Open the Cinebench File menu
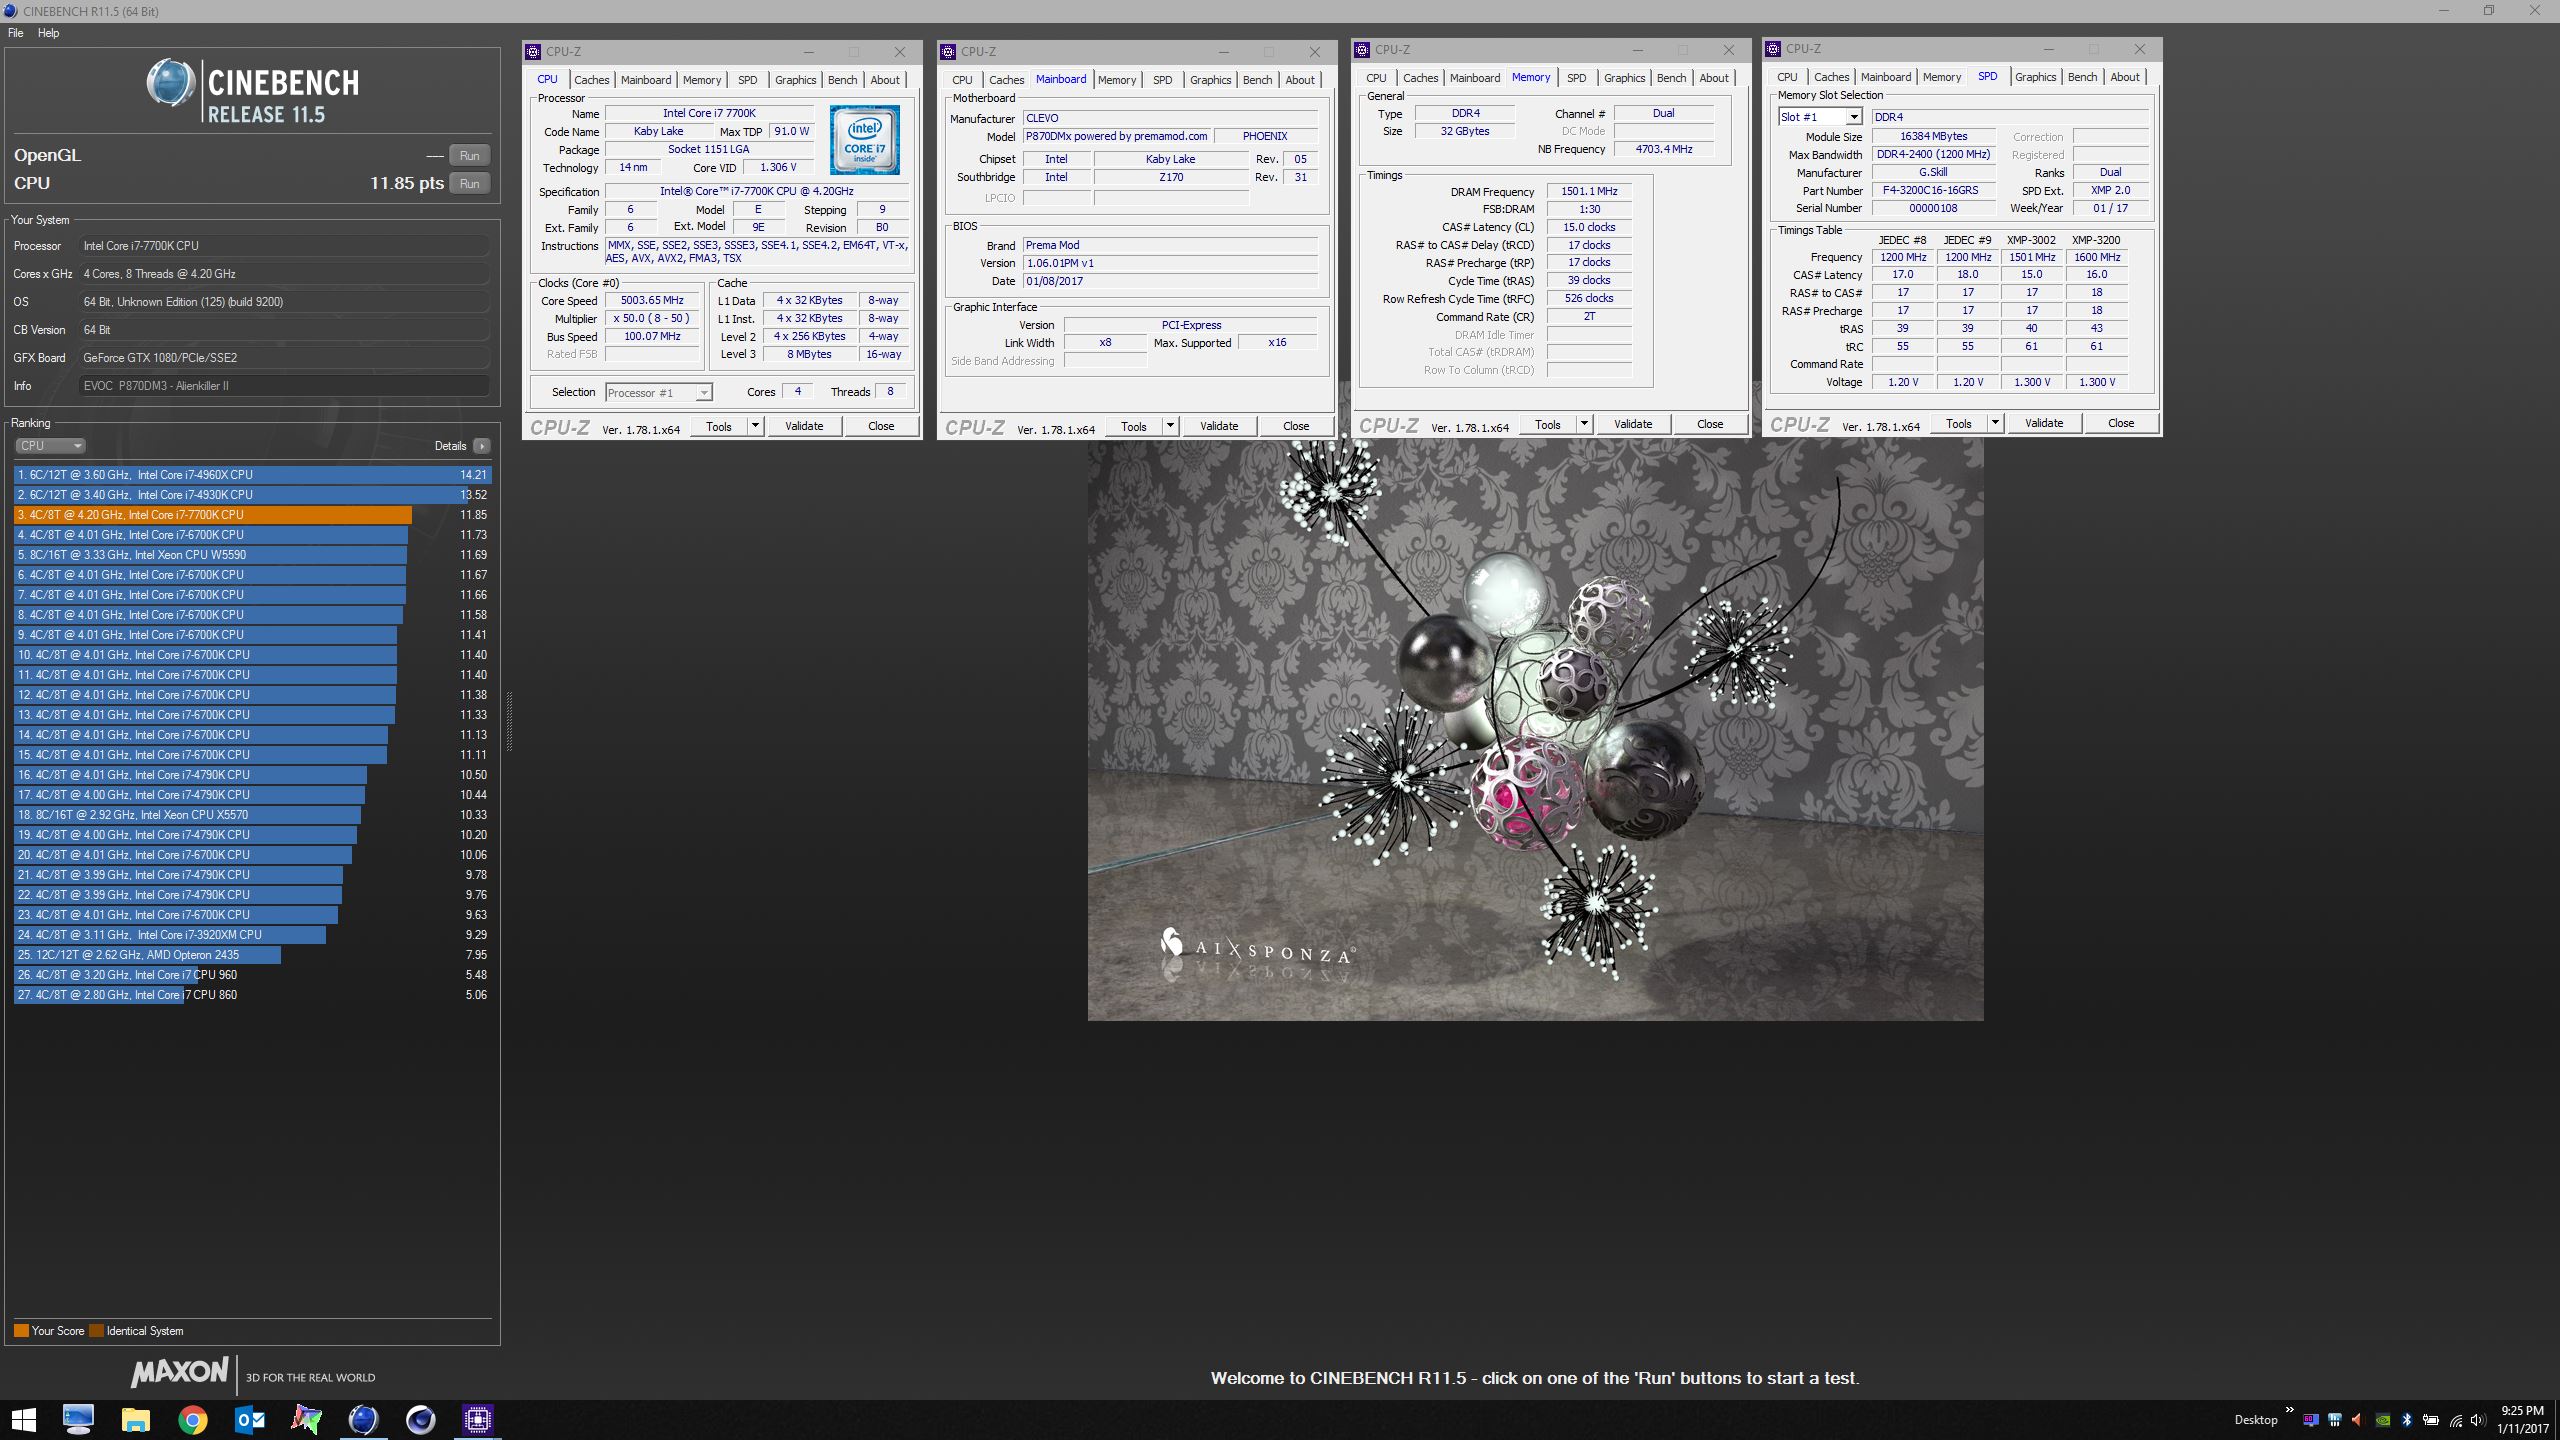This screenshot has width=2560, height=1440. 15,33
